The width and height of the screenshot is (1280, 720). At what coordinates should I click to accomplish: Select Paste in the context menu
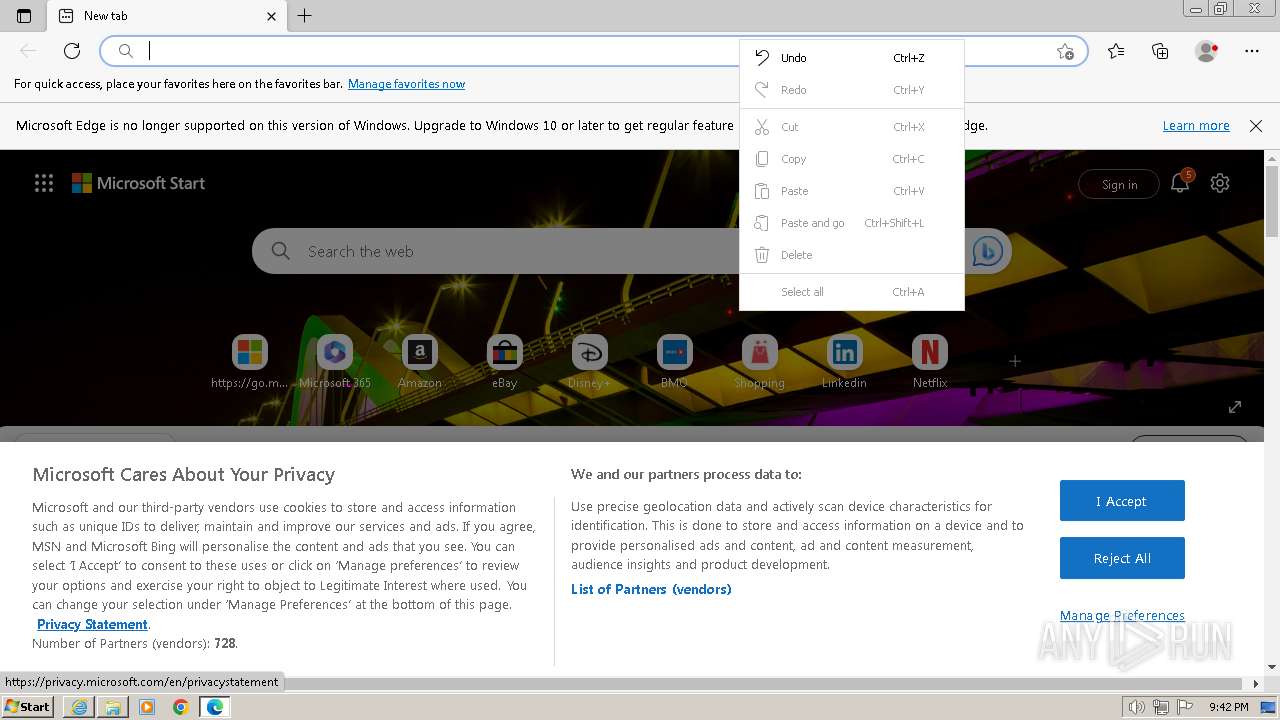[852, 191]
